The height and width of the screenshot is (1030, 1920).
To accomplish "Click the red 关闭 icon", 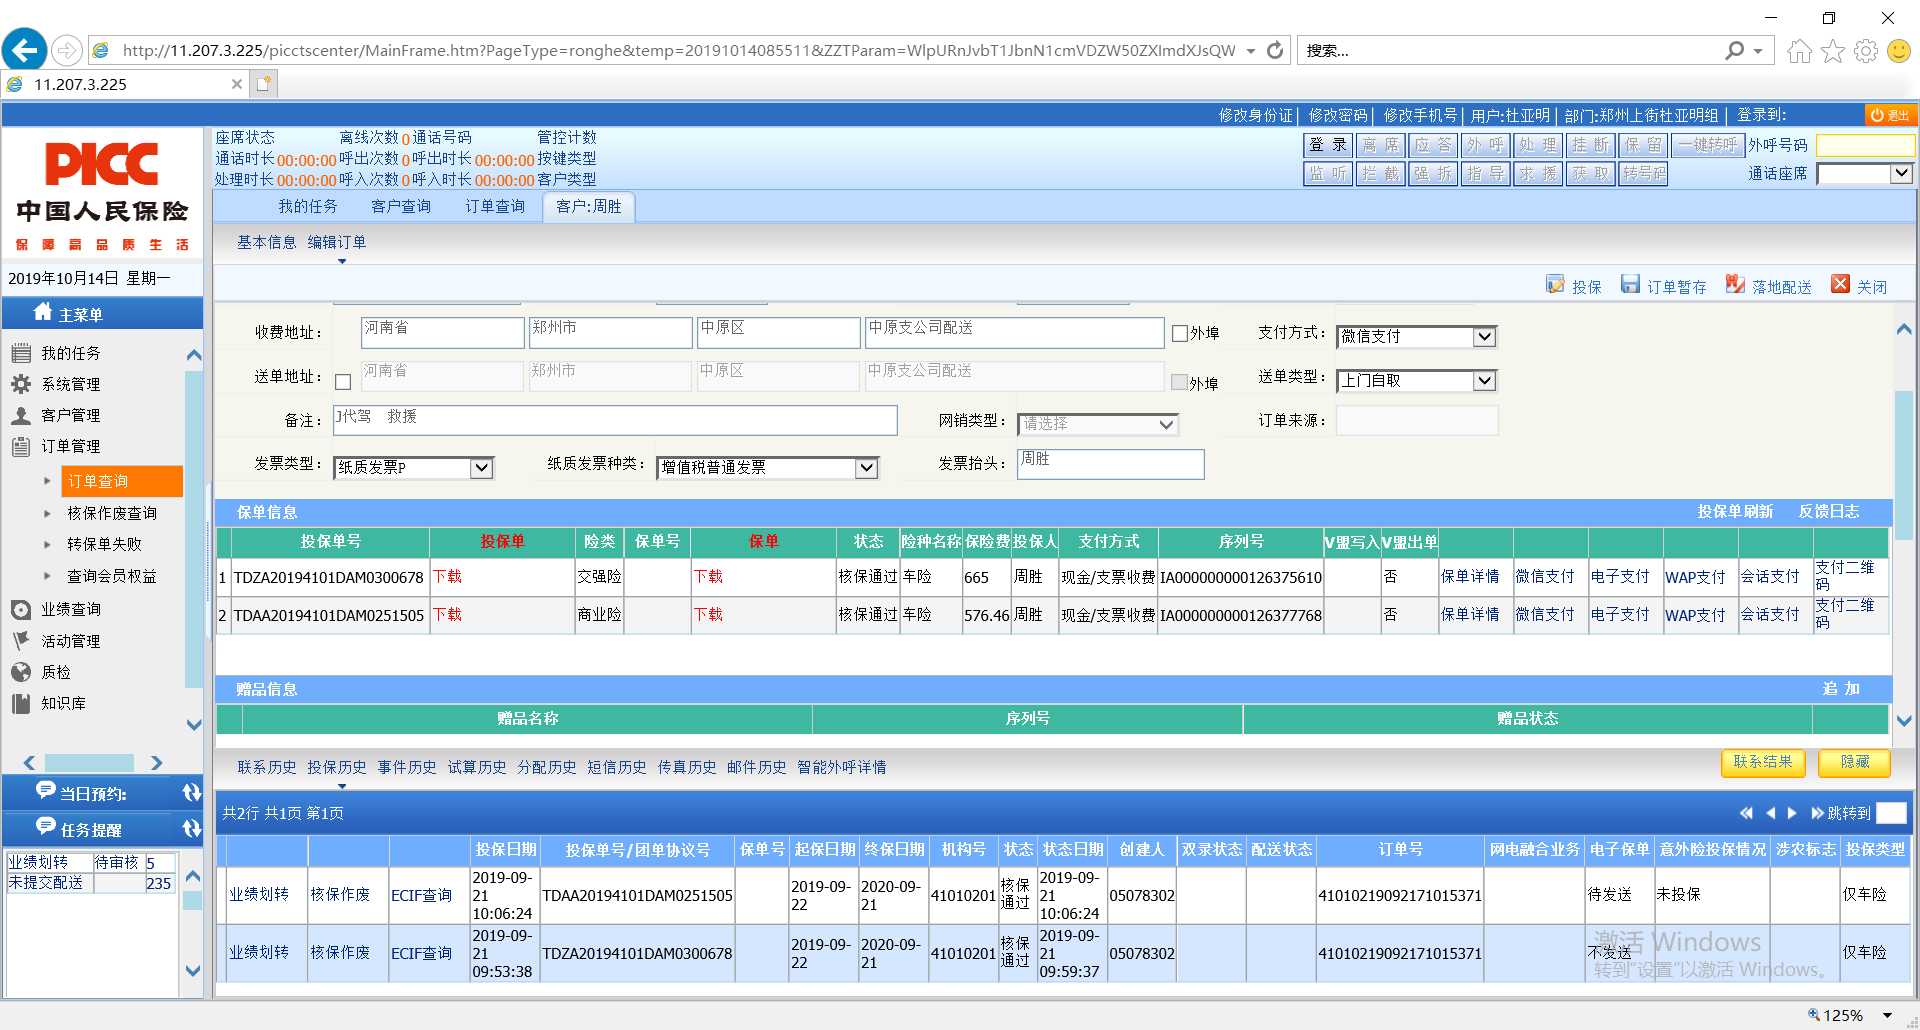I will click(1840, 285).
